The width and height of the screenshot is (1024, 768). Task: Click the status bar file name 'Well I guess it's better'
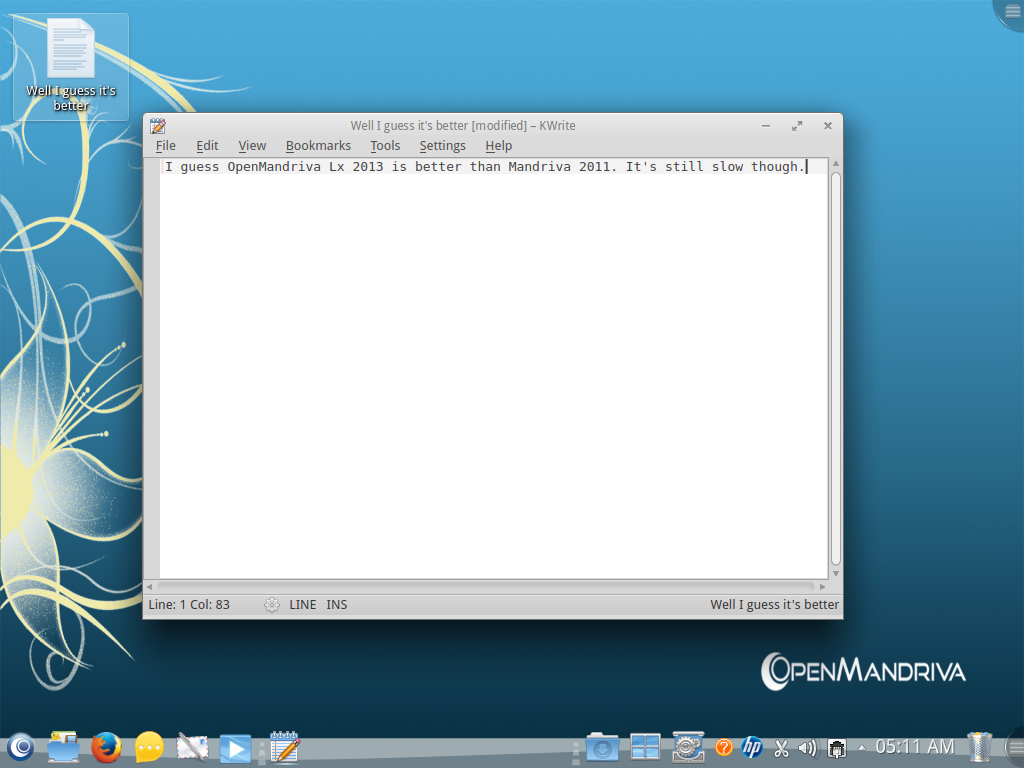tap(775, 605)
